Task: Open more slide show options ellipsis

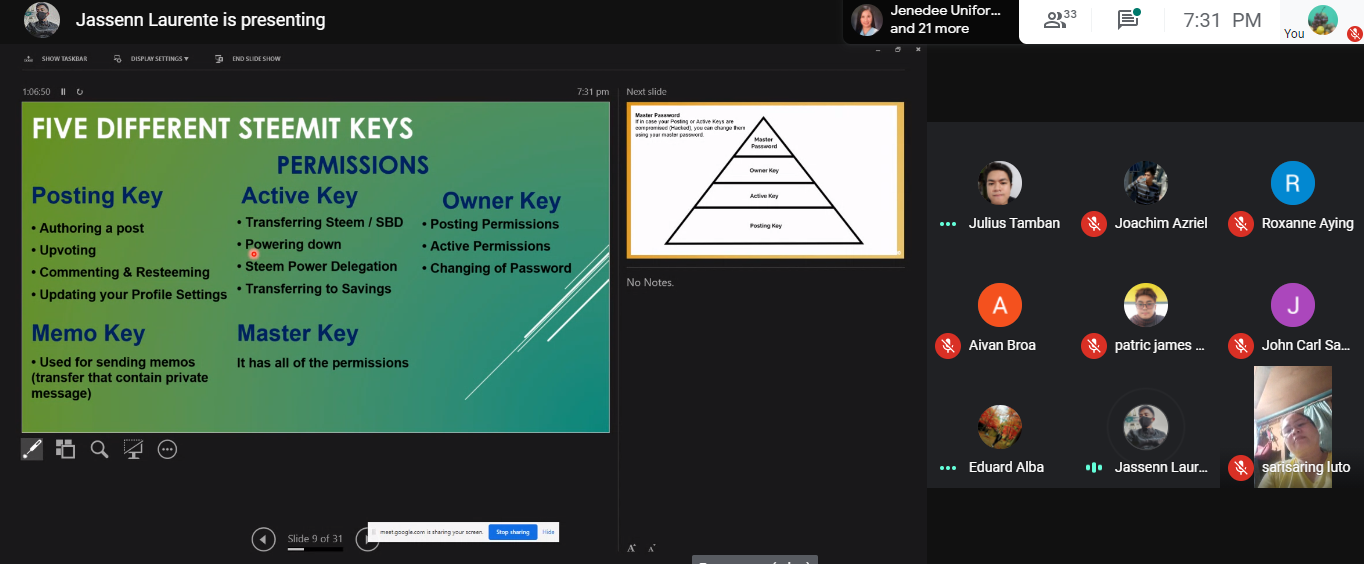Action: 167,449
